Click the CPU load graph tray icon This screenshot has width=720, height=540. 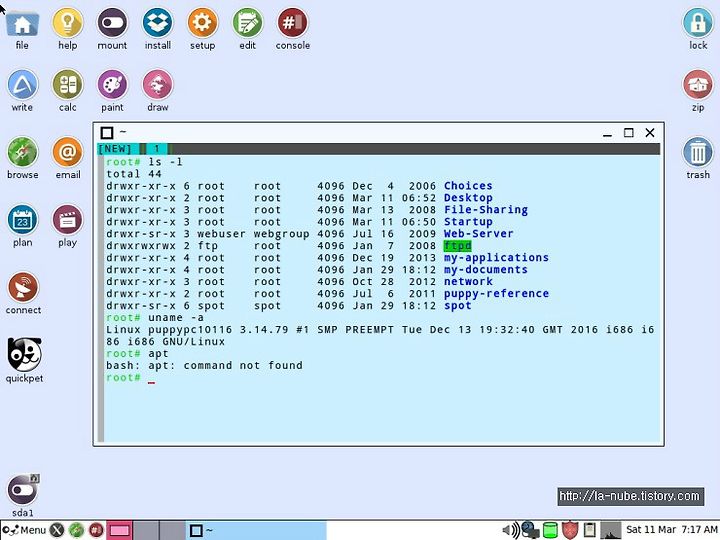(610, 530)
